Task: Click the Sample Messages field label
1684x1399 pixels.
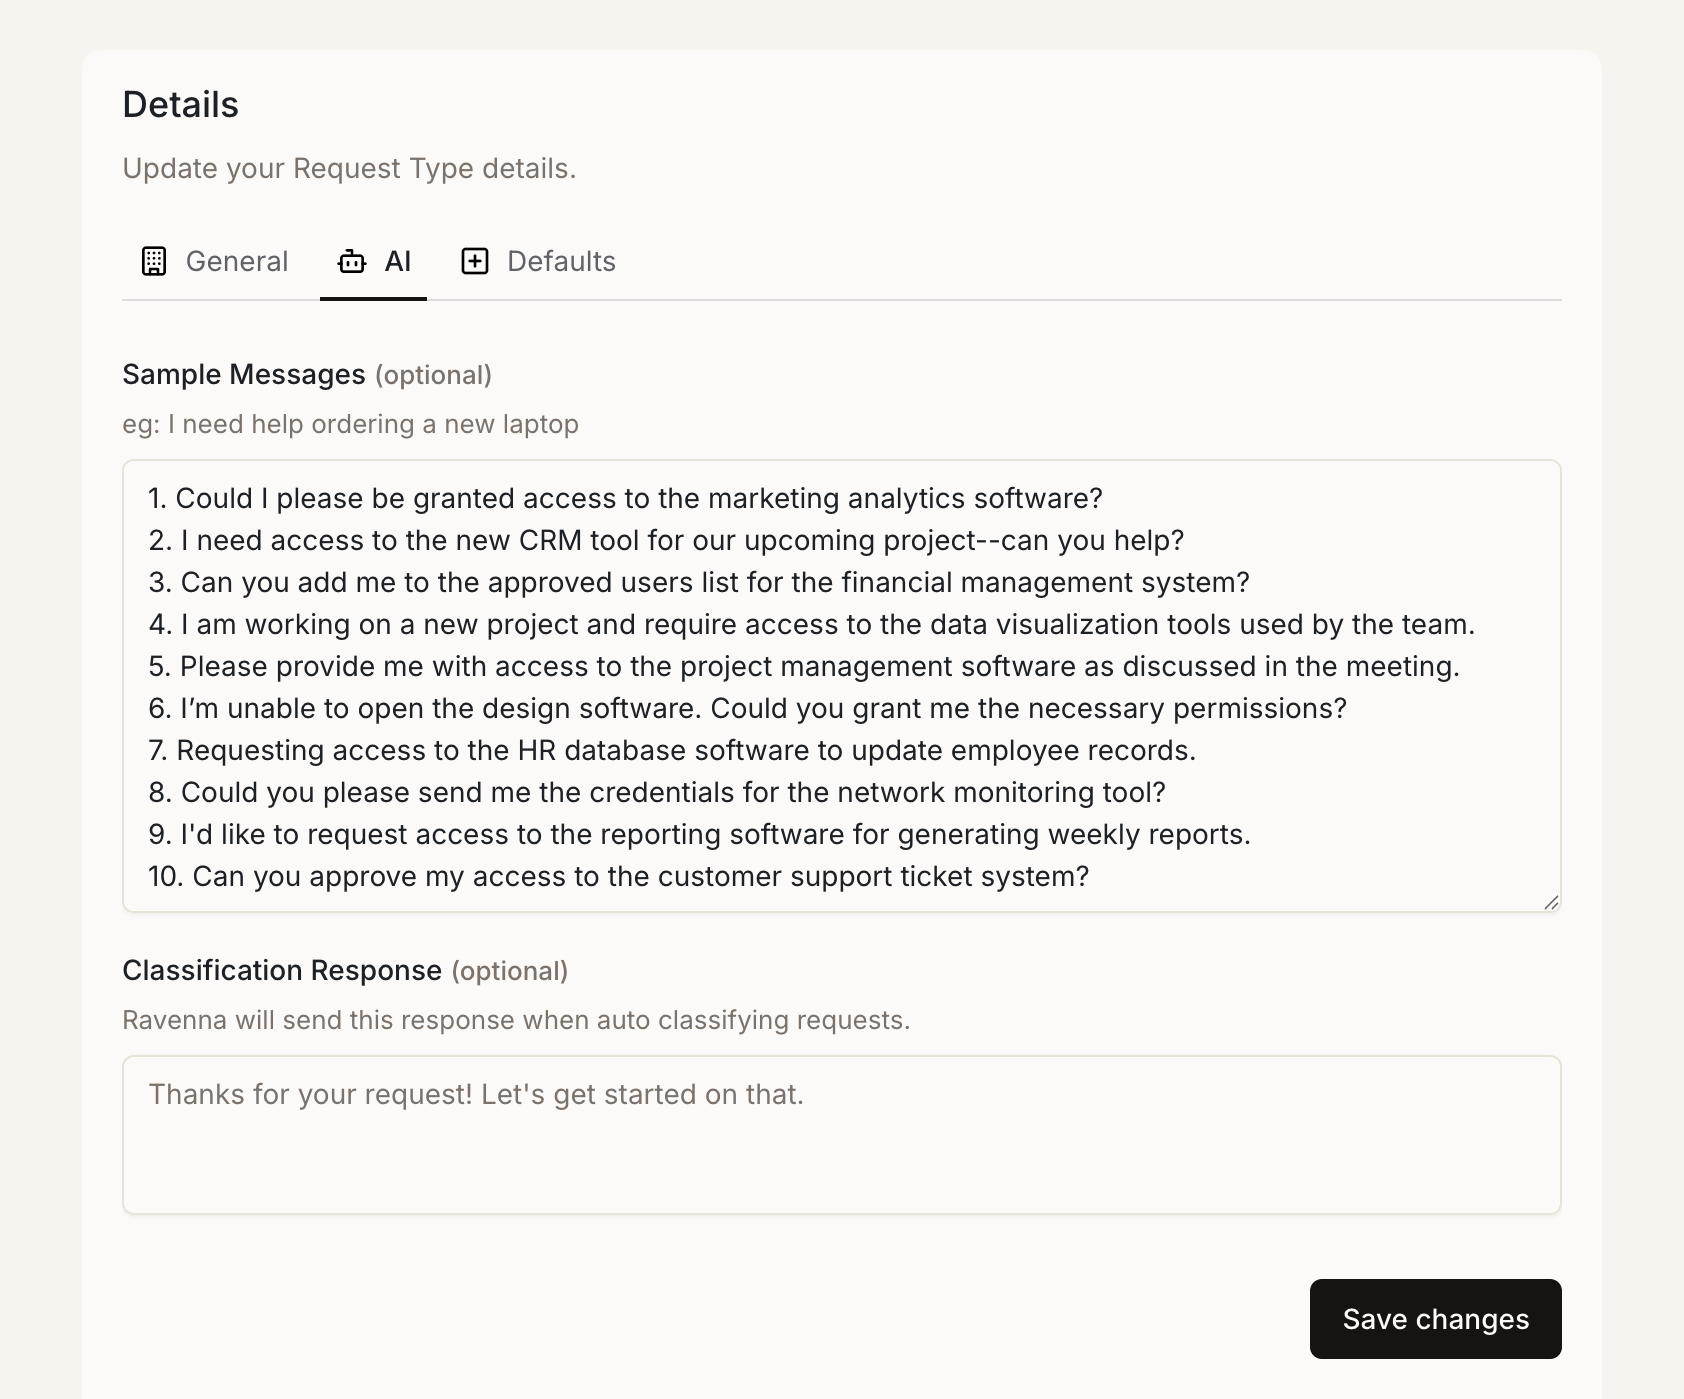Action: 244,374
